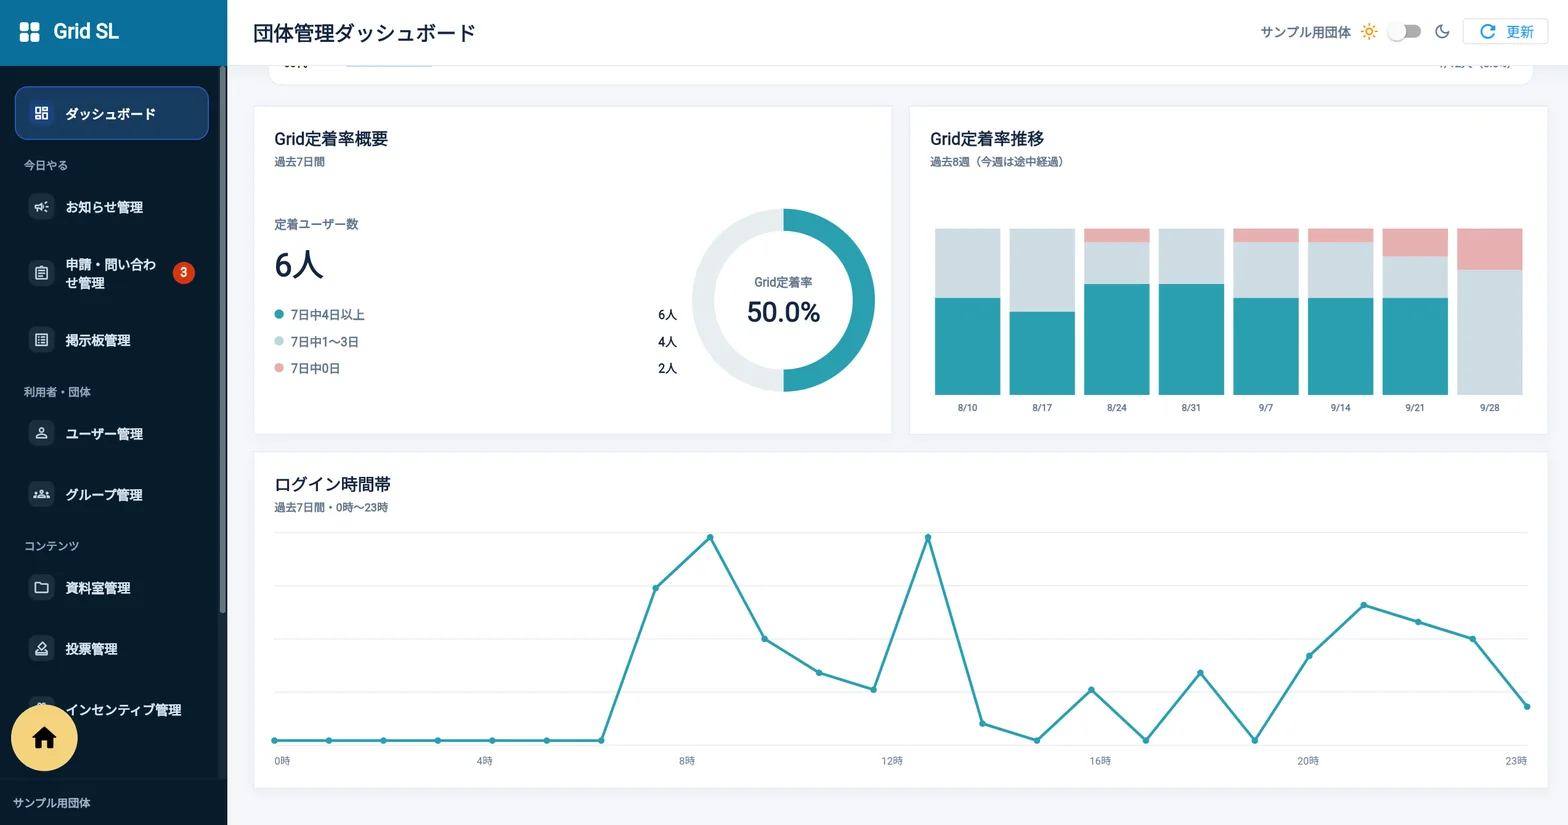Click the 8/10 bar in Grid定着率推移

point(967,311)
